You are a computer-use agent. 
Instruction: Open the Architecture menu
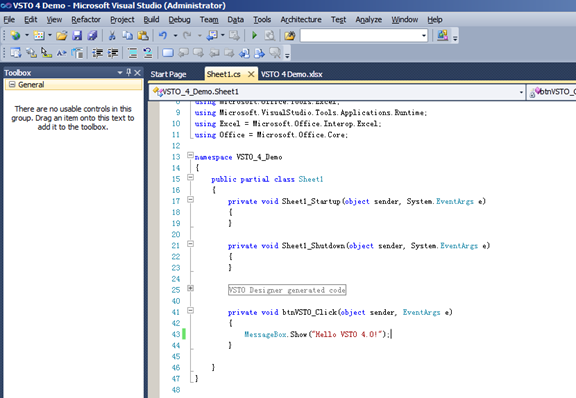click(301, 19)
